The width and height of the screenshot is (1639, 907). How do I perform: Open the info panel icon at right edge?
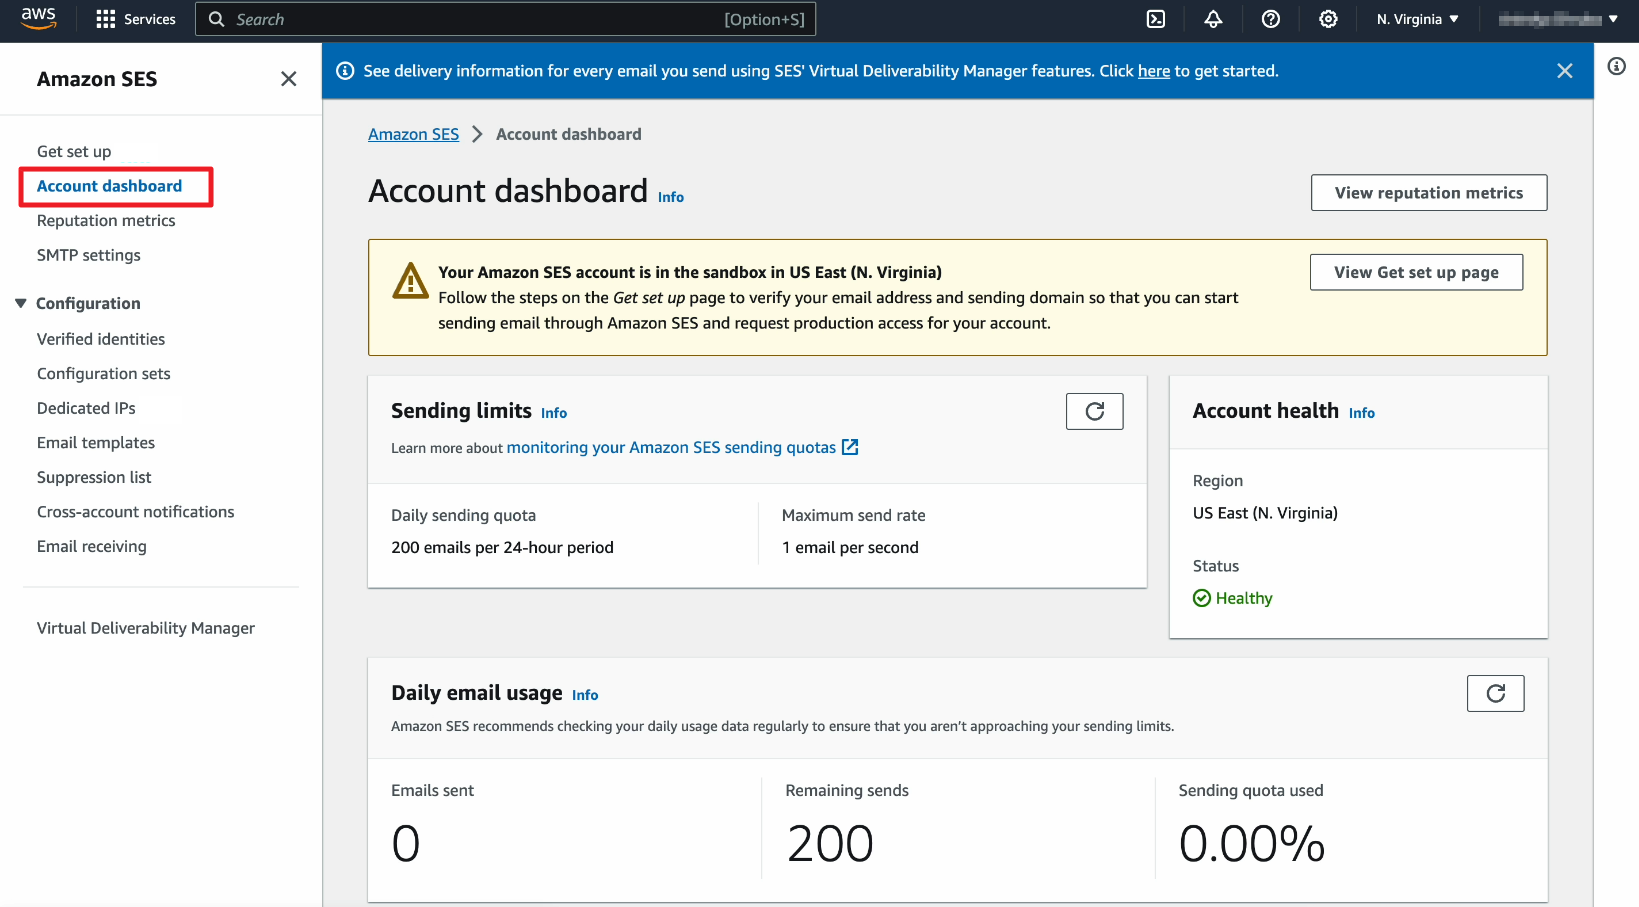point(1616,67)
